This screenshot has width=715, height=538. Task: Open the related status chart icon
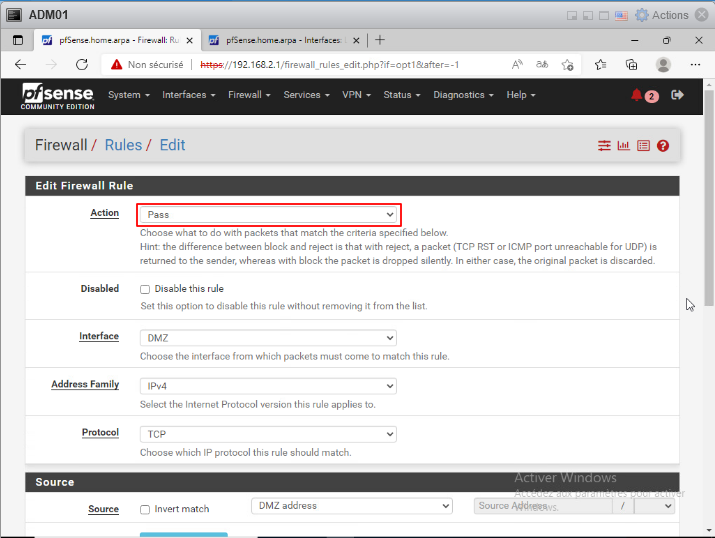(623, 145)
